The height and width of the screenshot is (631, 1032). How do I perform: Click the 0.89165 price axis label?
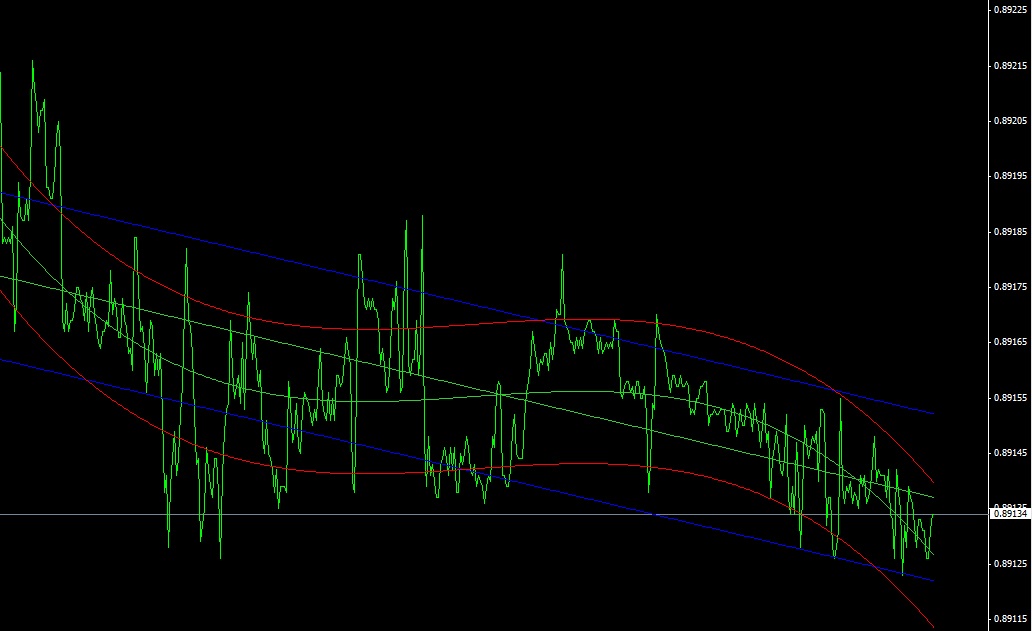click(1010, 342)
